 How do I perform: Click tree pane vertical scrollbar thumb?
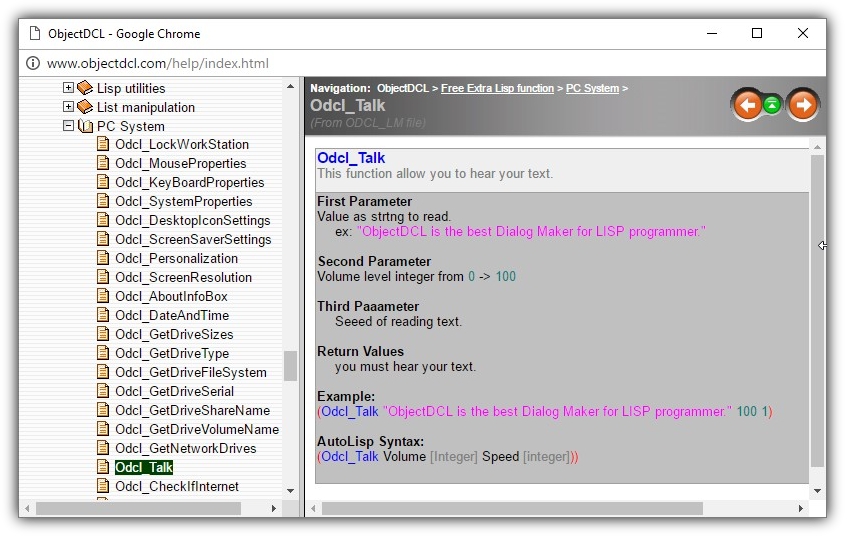[290, 366]
